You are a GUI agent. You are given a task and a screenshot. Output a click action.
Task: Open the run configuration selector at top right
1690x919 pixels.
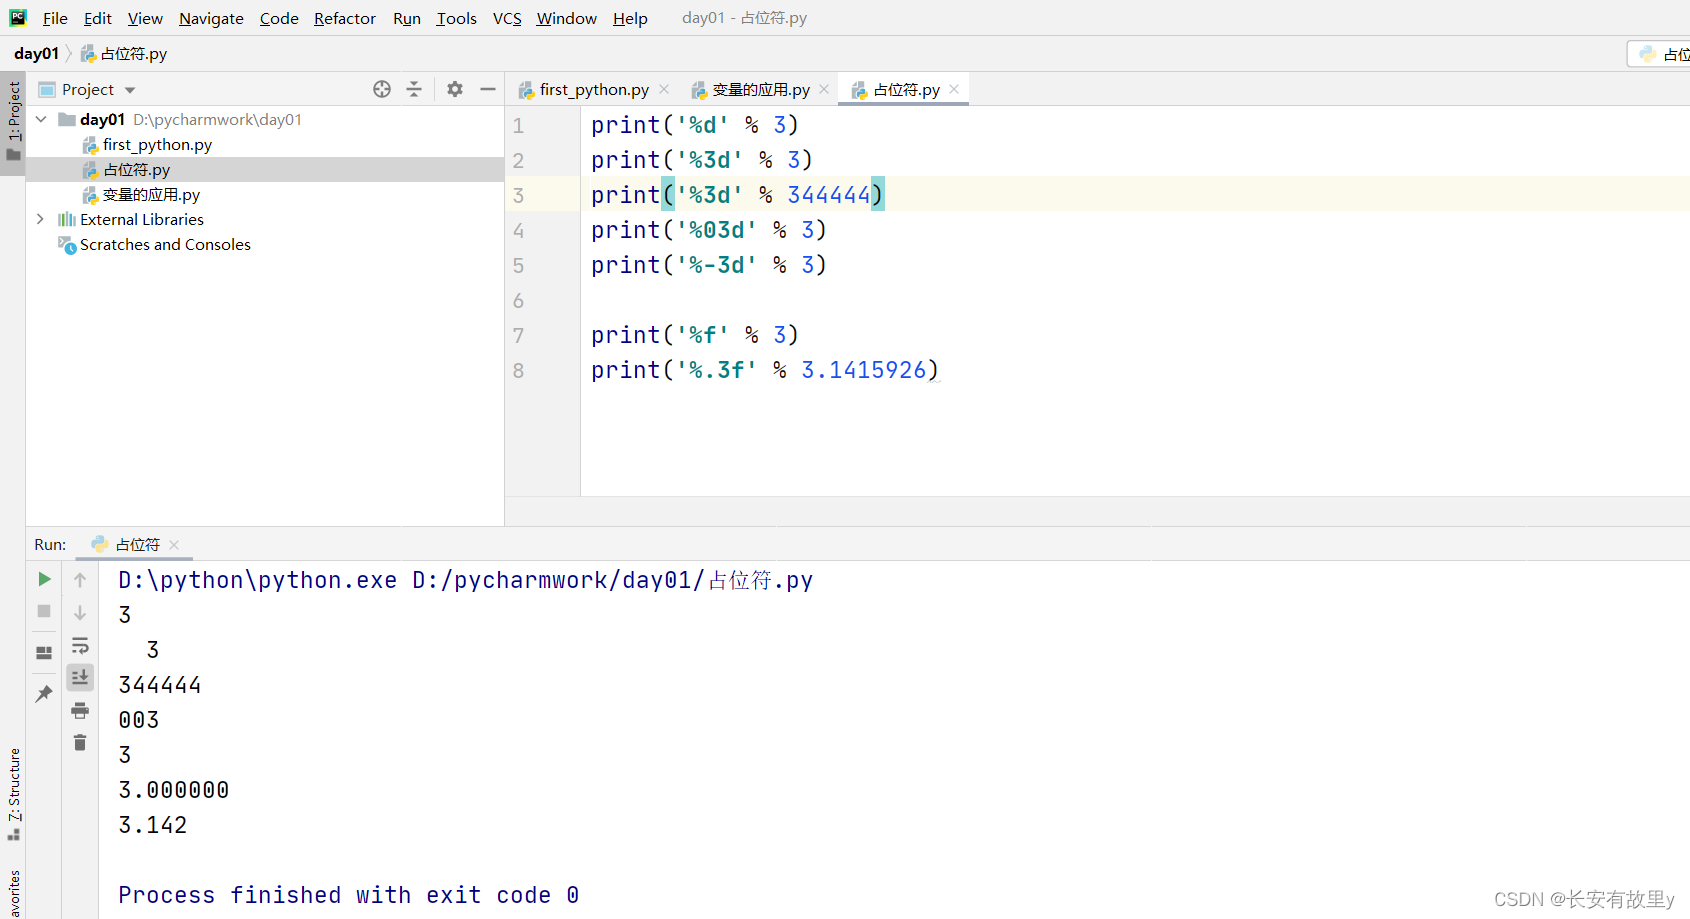pos(1660,54)
